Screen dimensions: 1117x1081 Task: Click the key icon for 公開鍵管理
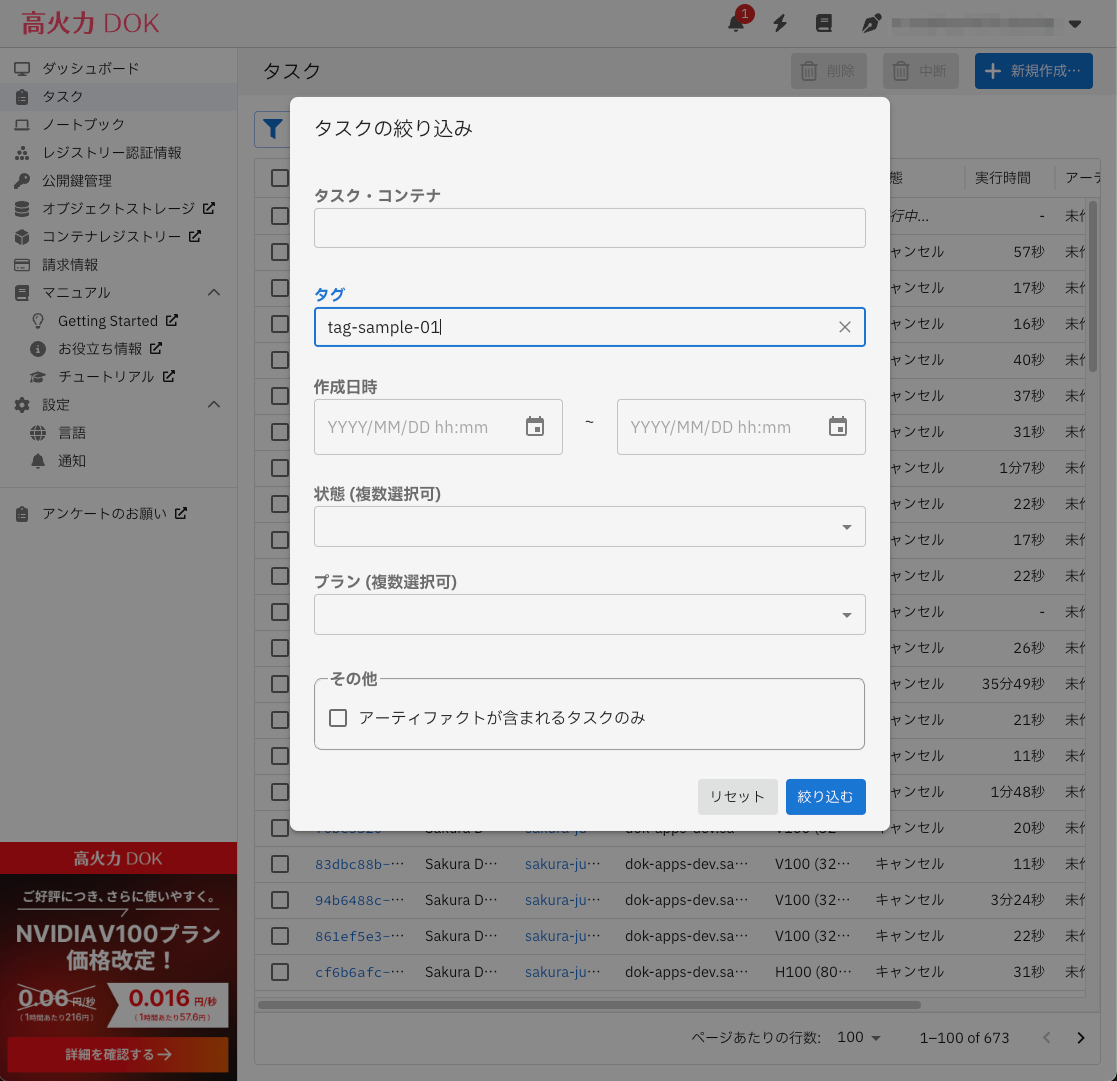22,181
